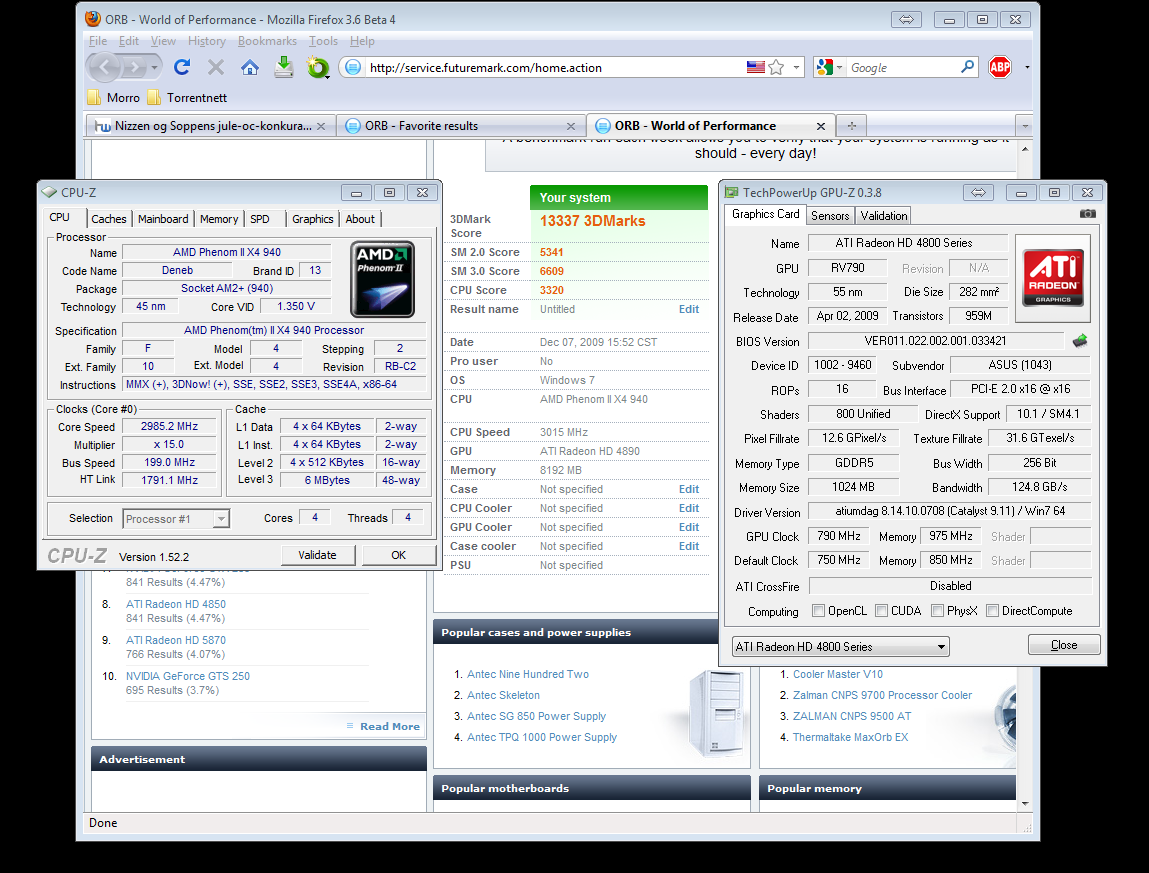Image resolution: width=1149 pixels, height=873 pixels.
Task: Enable the DirectCompute checkbox
Action: click(992, 611)
